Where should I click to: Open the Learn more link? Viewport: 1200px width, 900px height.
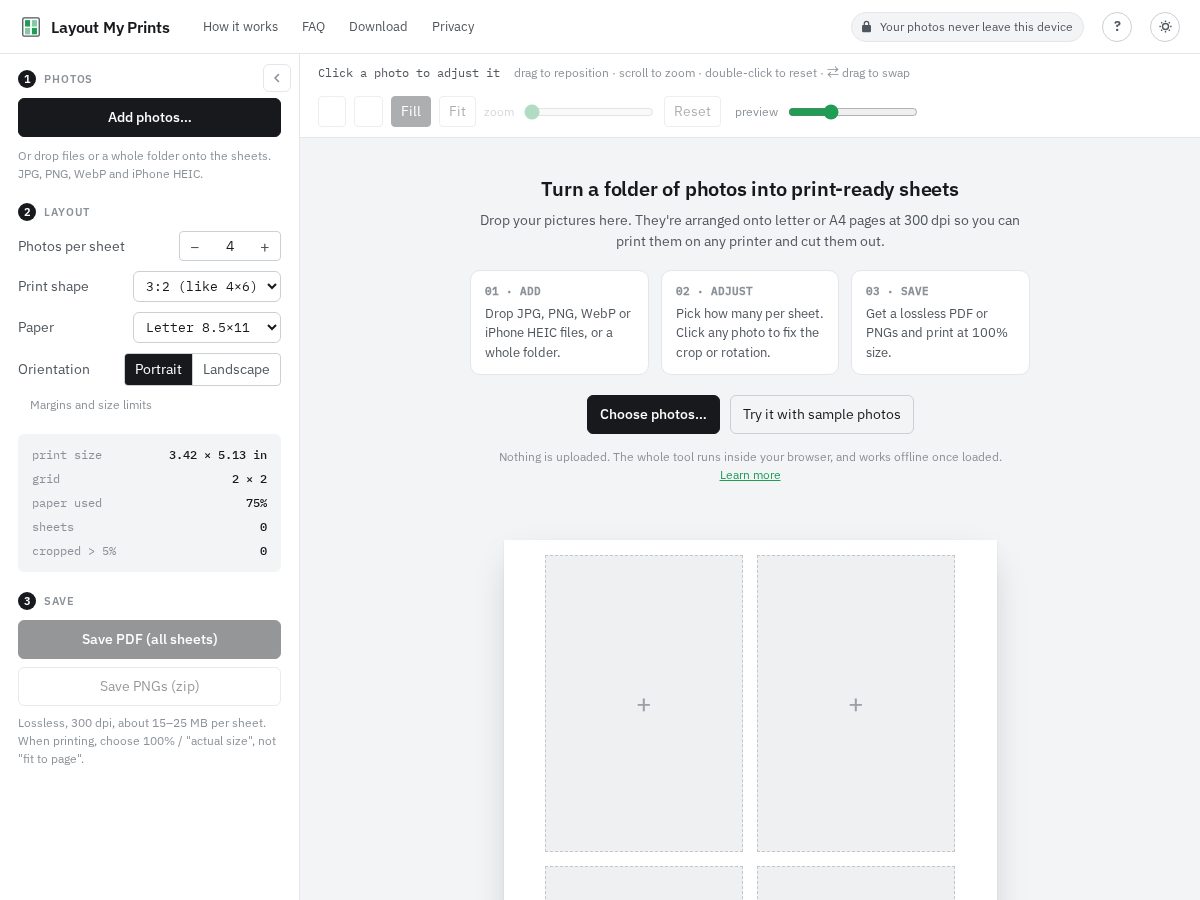click(750, 475)
